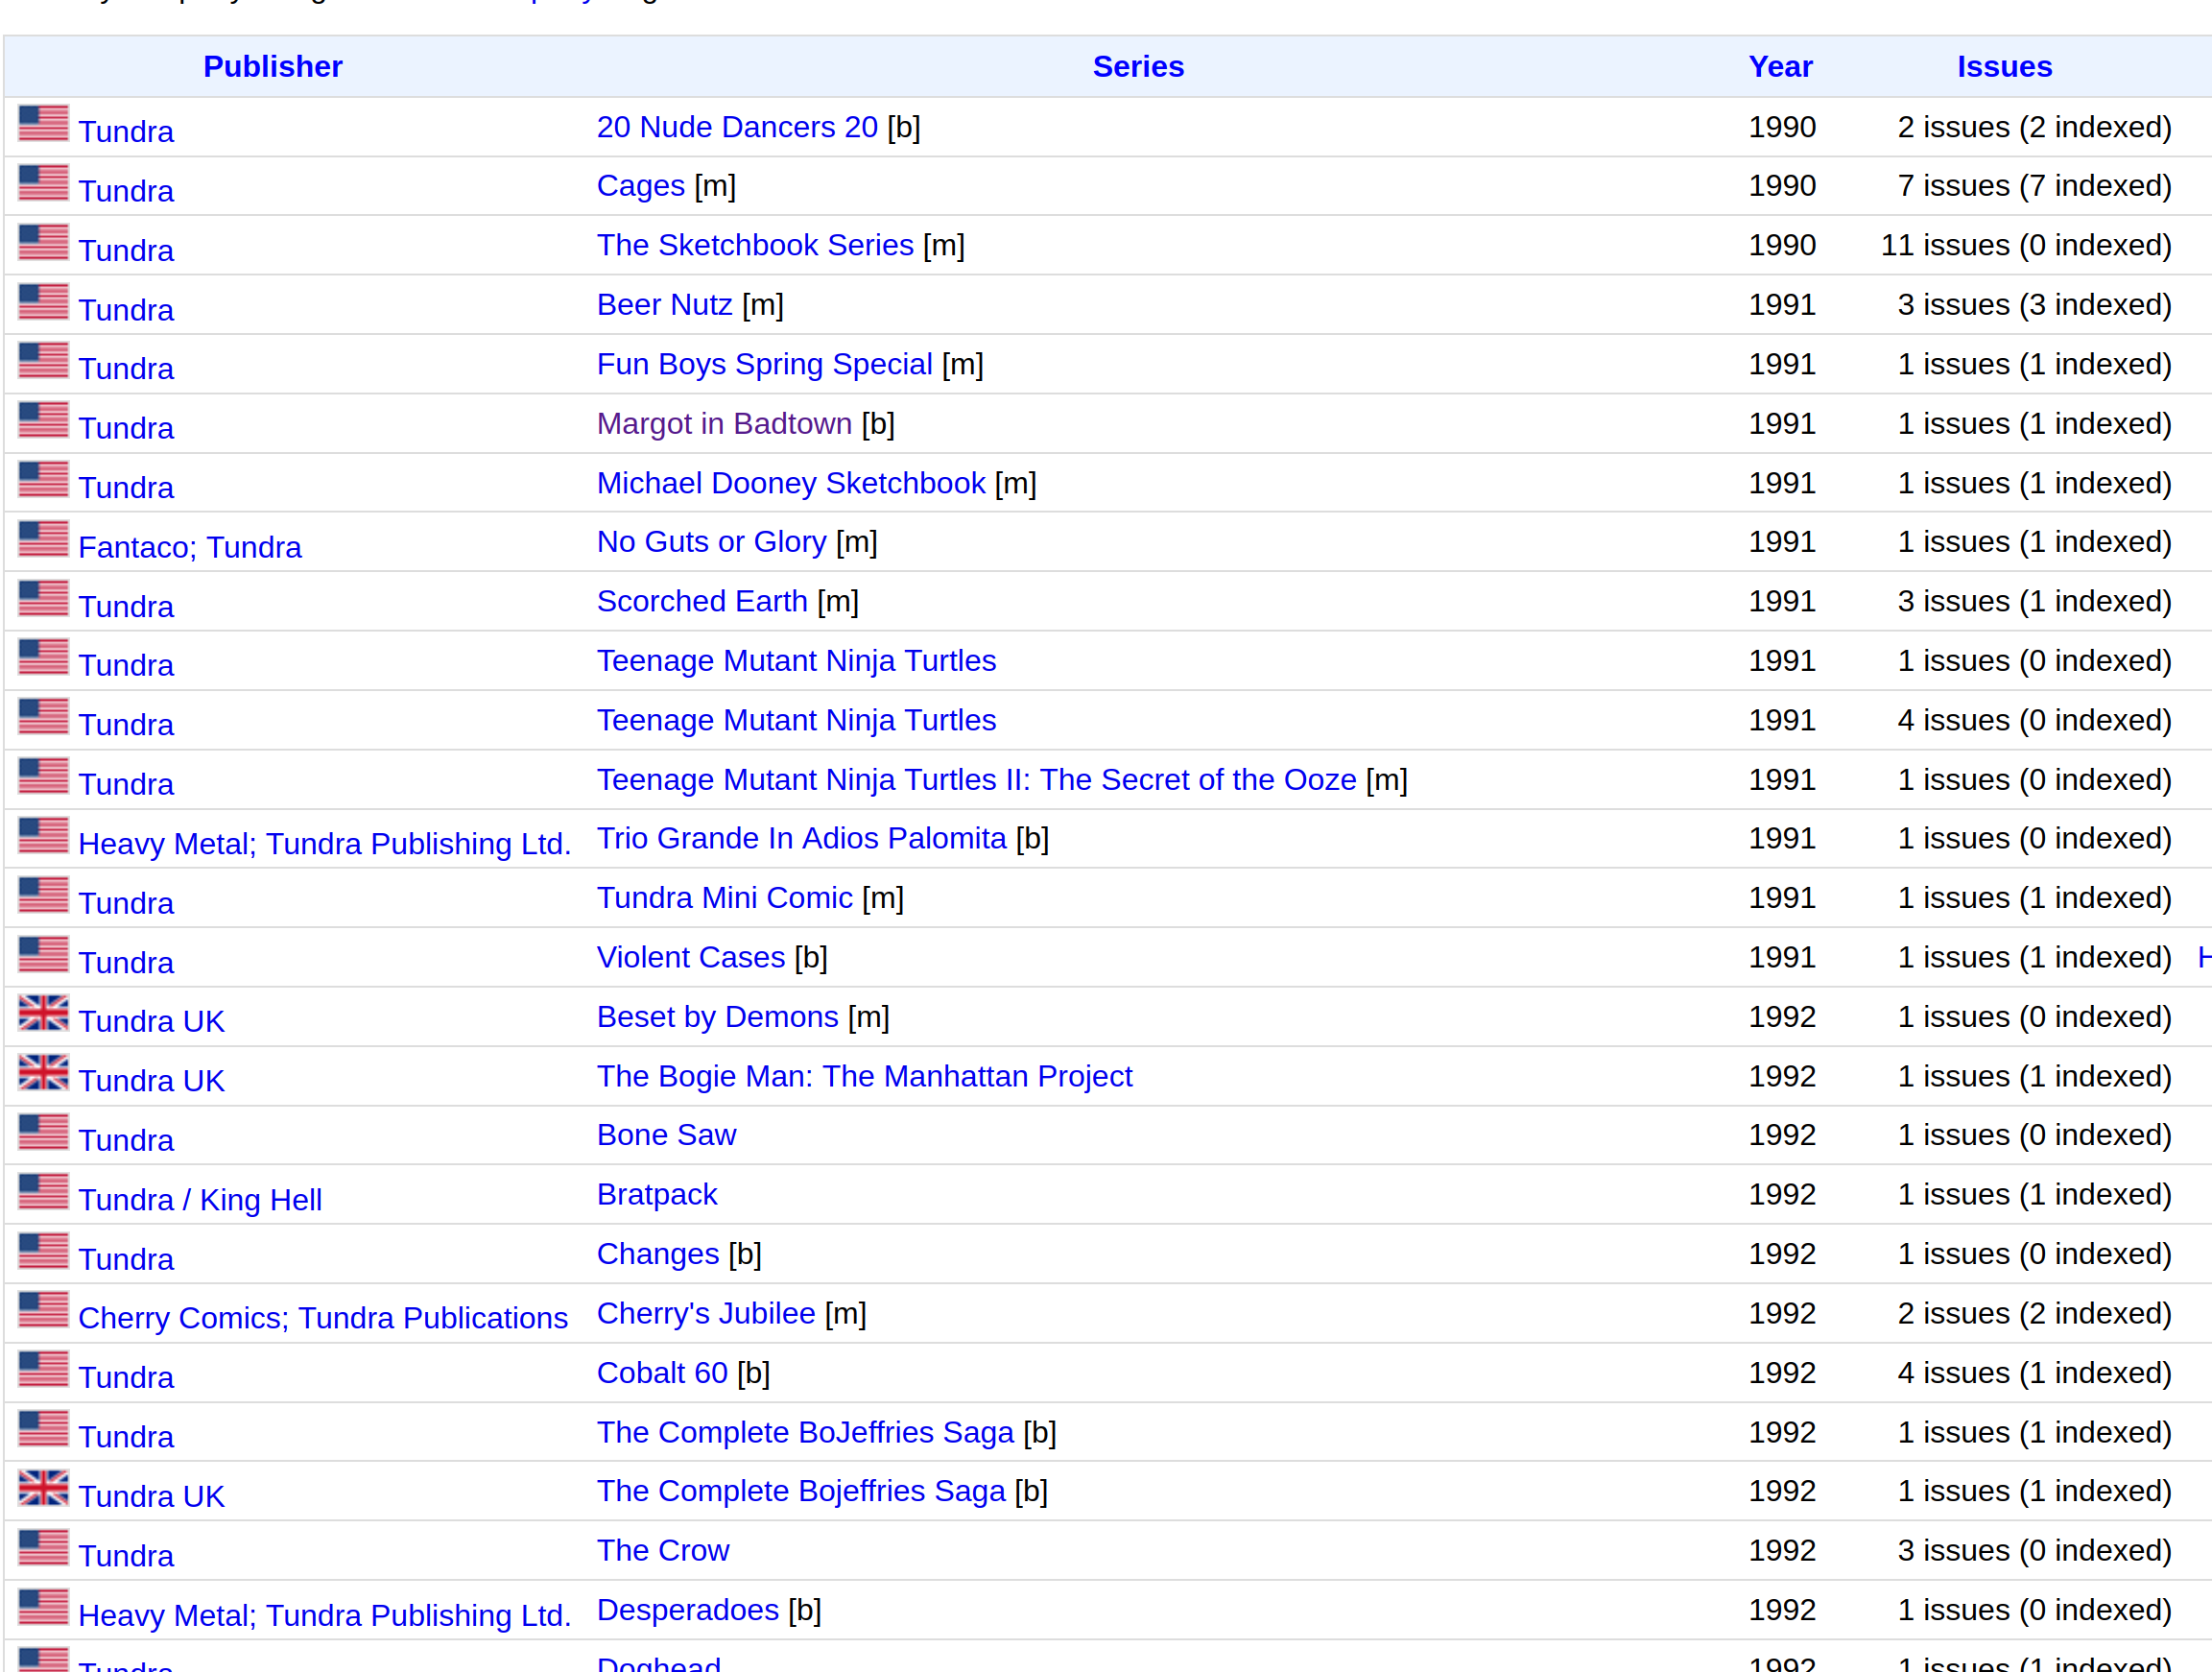This screenshot has height=1672, width=2212.
Task: Click the UK flag in Beset by Demons row
Action: [43, 1013]
